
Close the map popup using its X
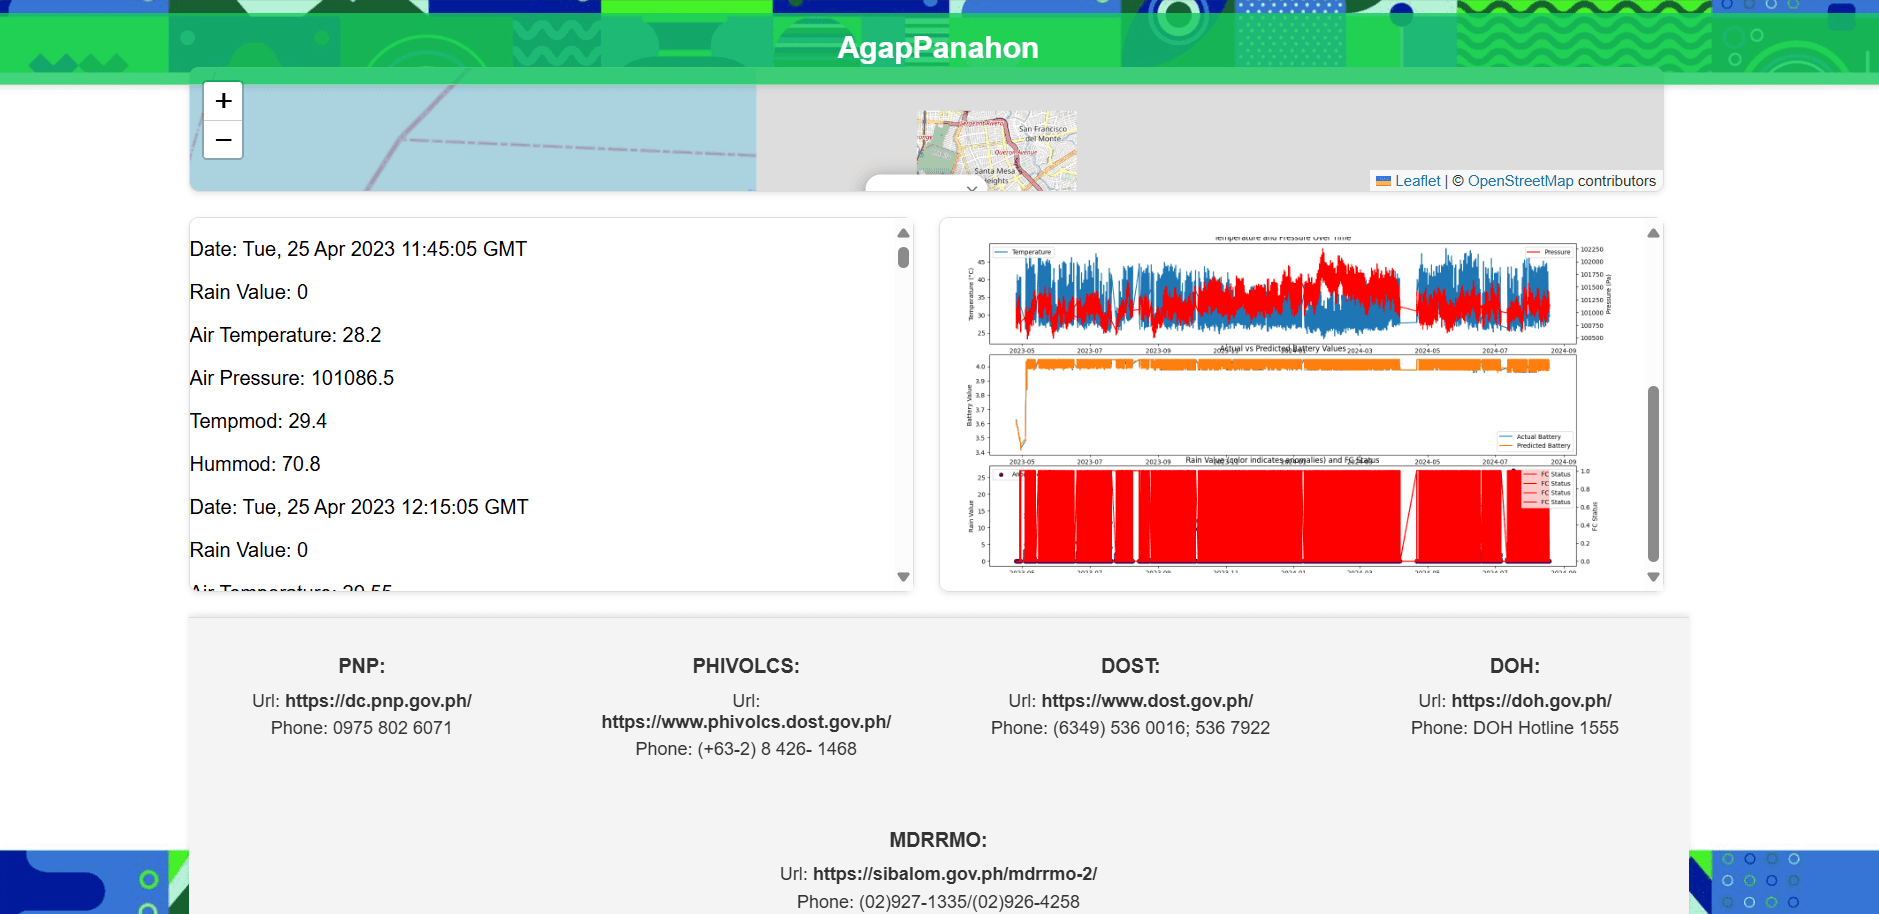tap(971, 187)
